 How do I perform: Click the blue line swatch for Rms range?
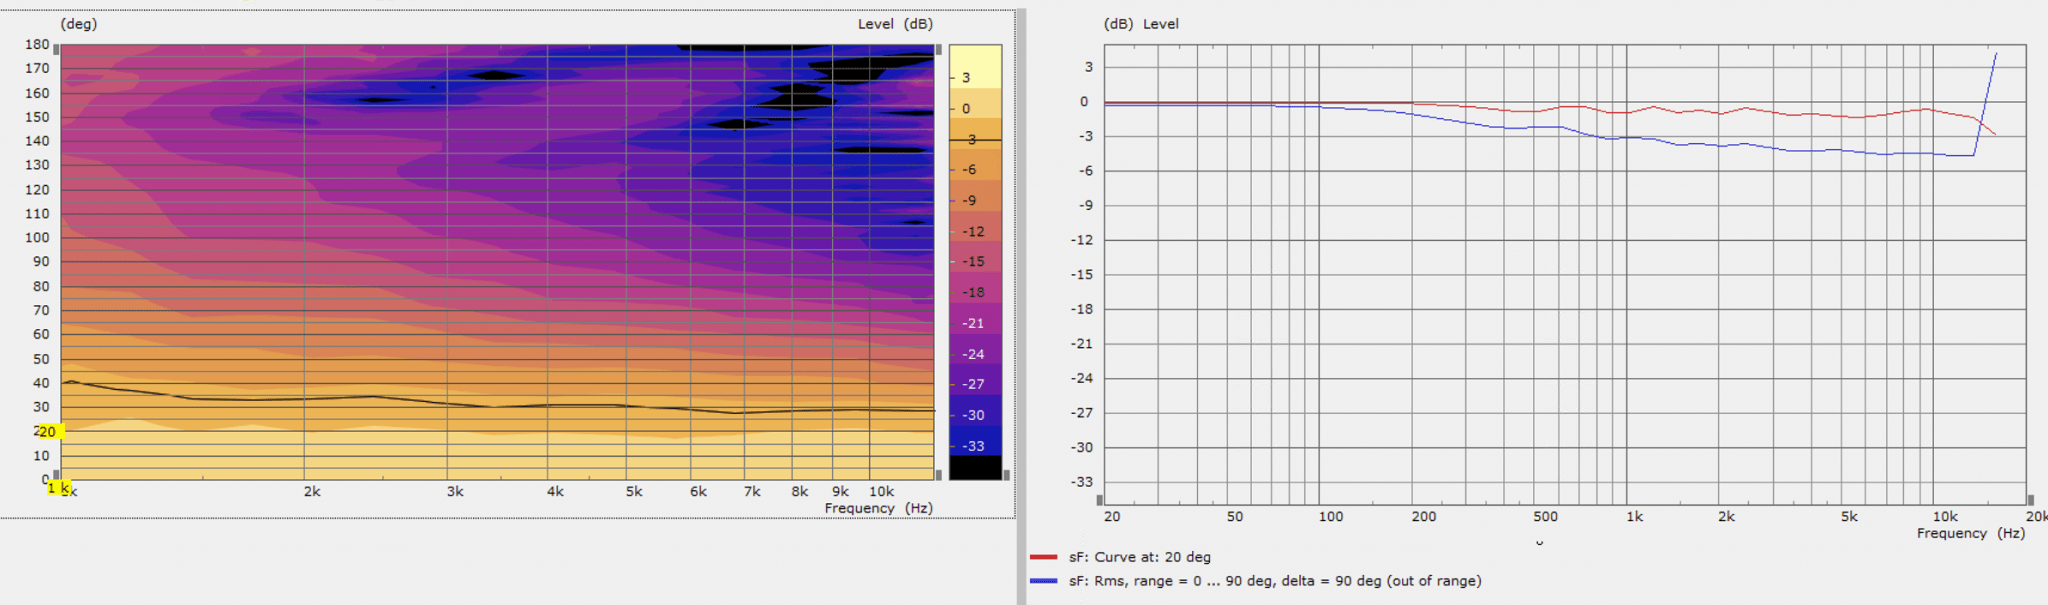click(1043, 581)
